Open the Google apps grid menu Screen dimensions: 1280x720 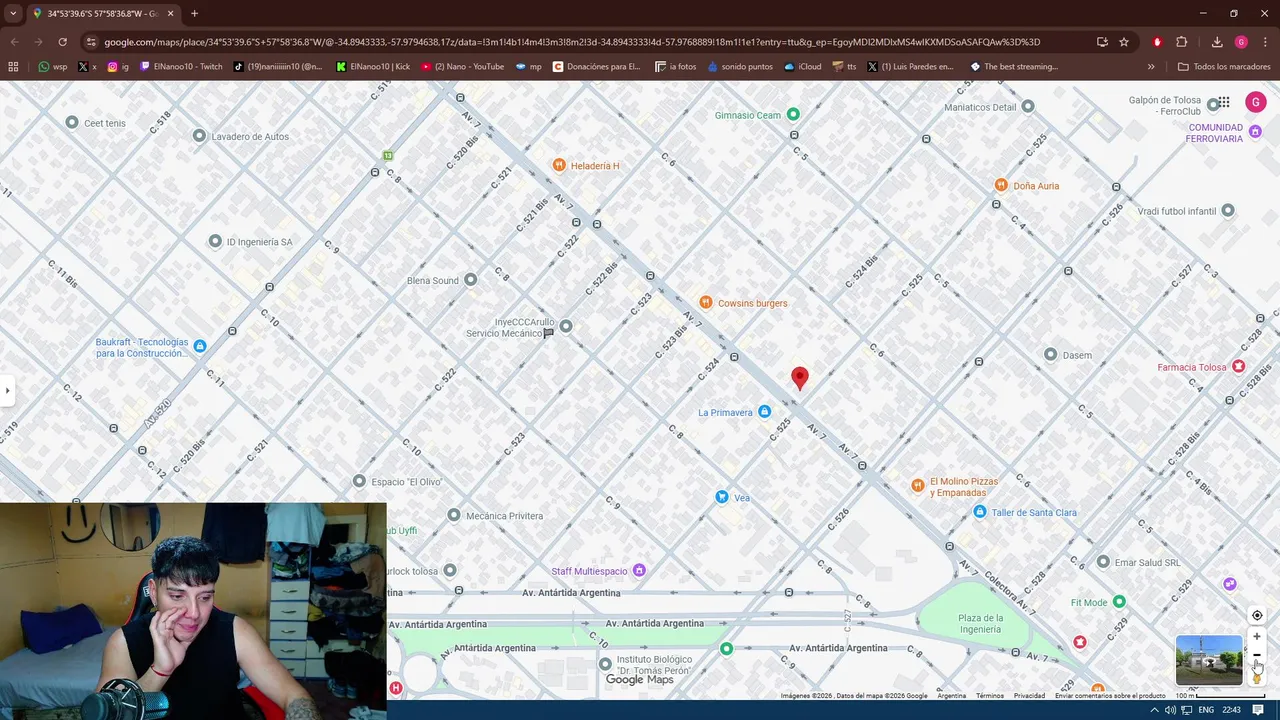tap(1223, 102)
